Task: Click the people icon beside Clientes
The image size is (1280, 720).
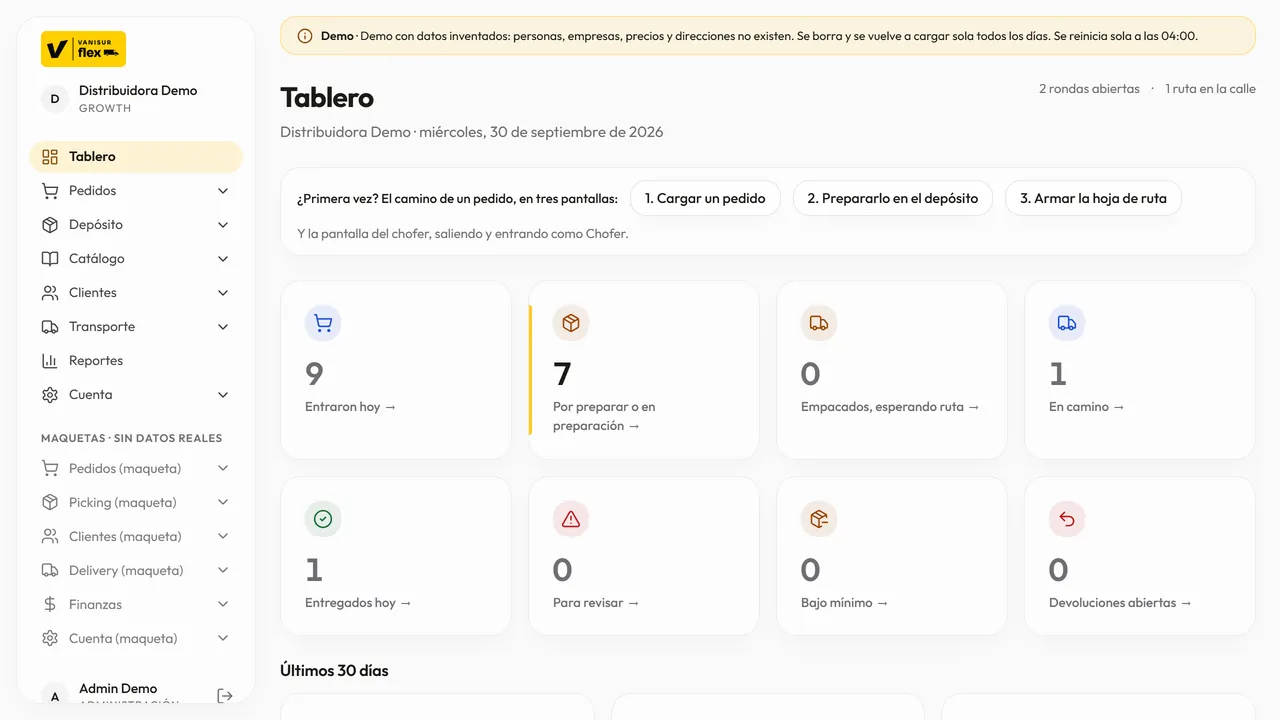Action: click(x=50, y=293)
